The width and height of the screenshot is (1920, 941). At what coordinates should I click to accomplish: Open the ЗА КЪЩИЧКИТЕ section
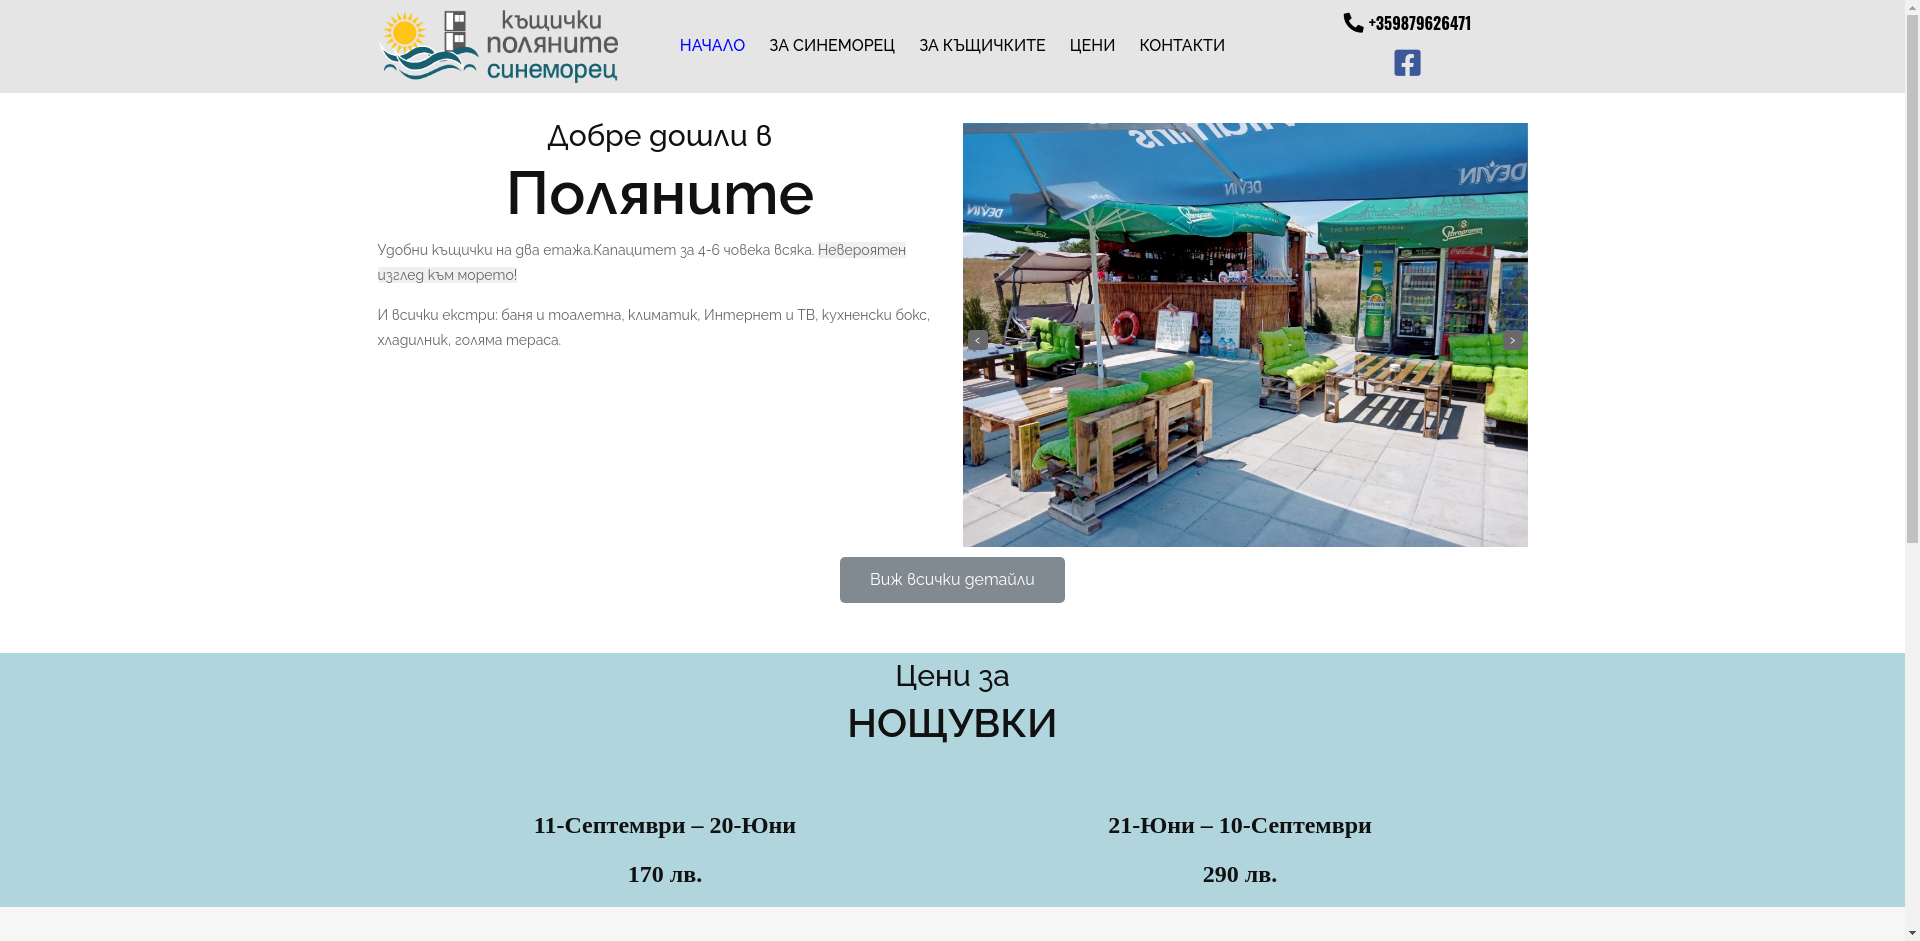(981, 45)
